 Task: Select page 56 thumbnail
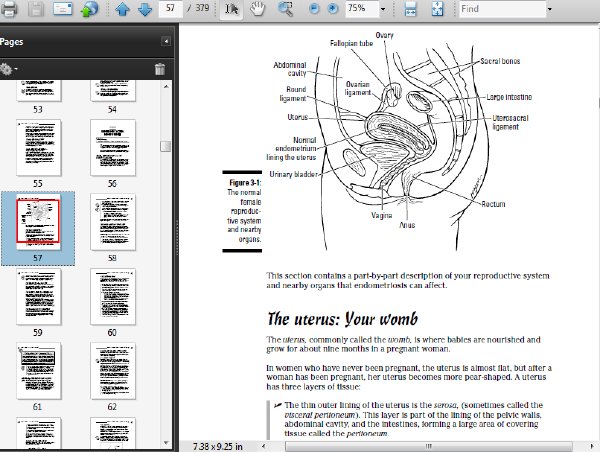click(x=113, y=148)
